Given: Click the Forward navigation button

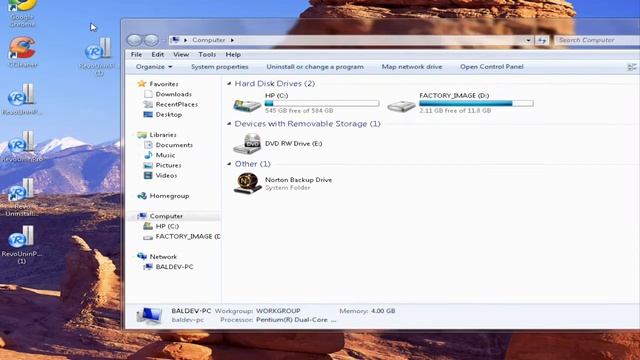Looking at the screenshot, I should [151, 40].
